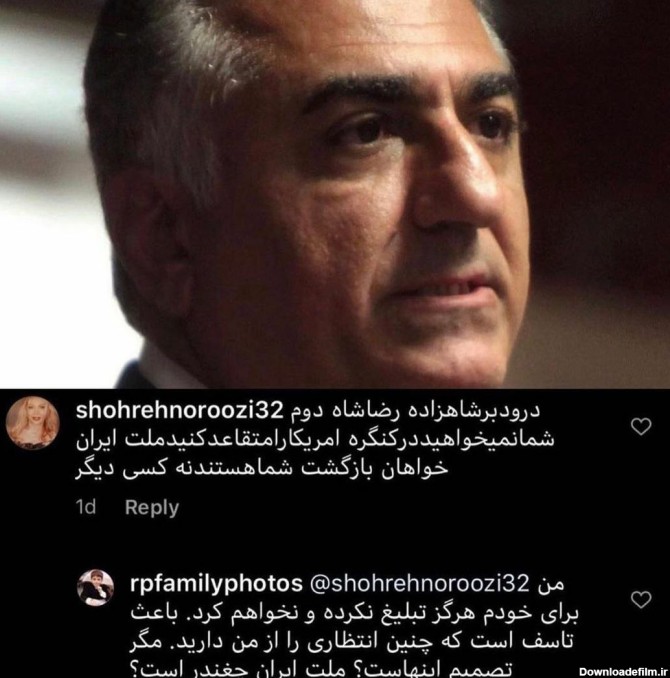Screen dimensions: 670x678
Task: Open the rpfamilyphotos username link
Action: point(216,583)
